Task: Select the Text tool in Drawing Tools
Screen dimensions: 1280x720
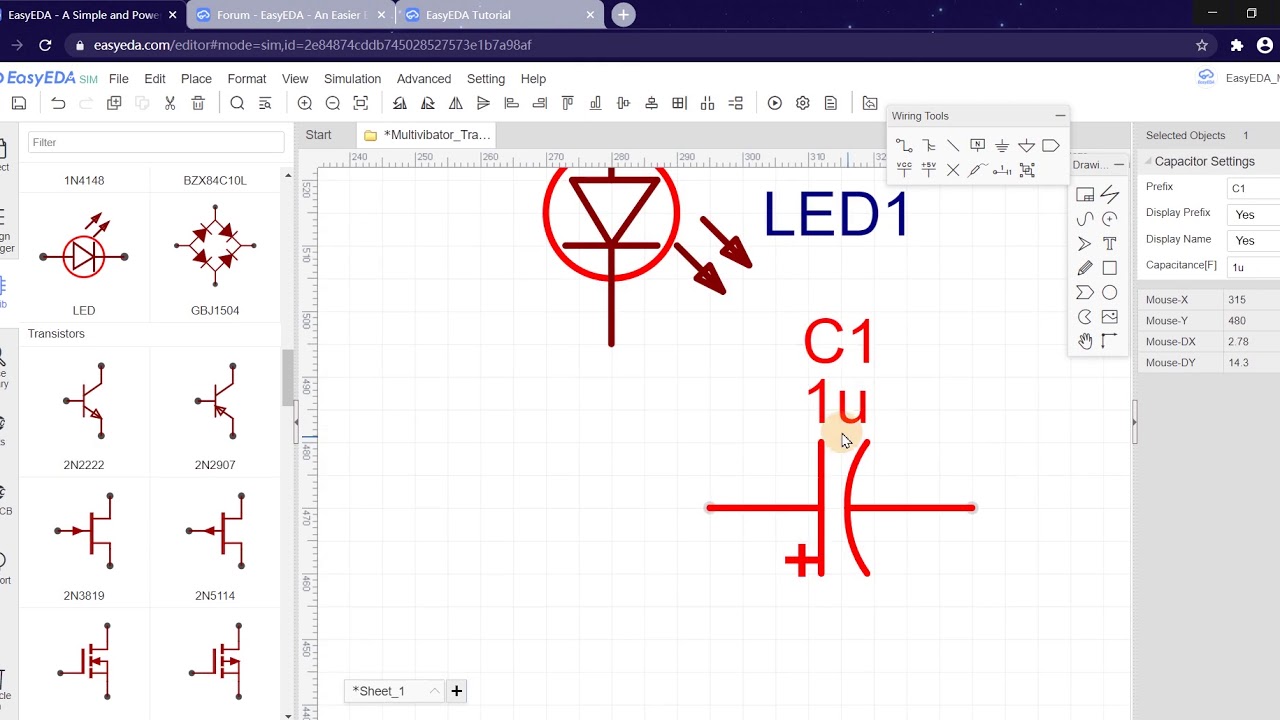Action: click(x=1110, y=243)
